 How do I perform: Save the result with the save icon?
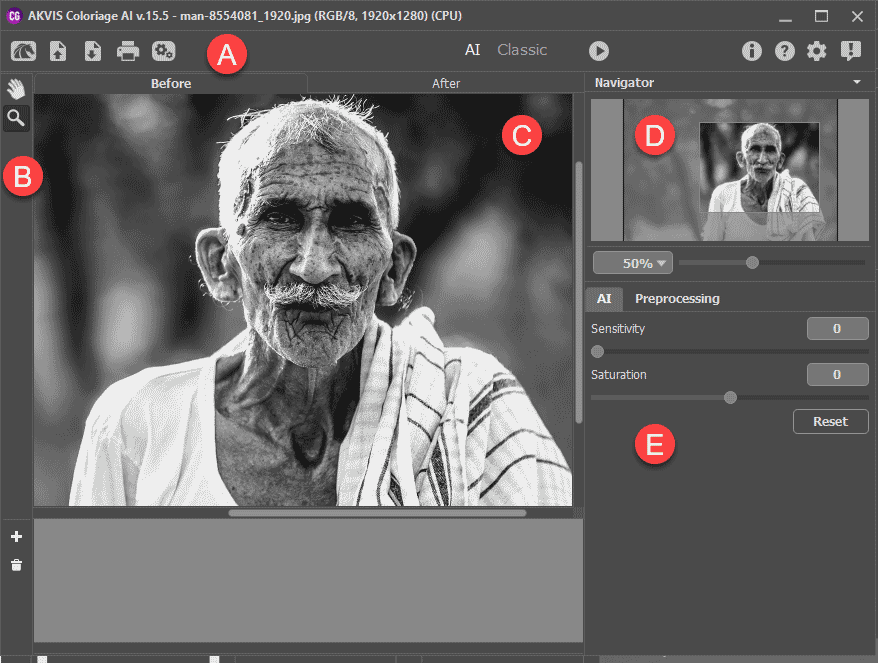pos(92,50)
